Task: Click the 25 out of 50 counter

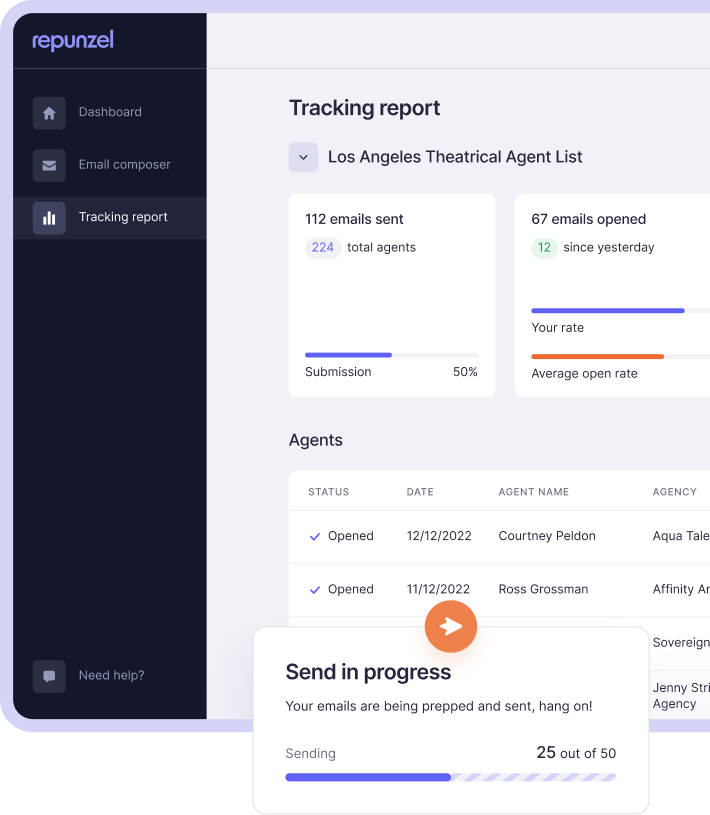Action: pyautogui.click(x=576, y=753)
